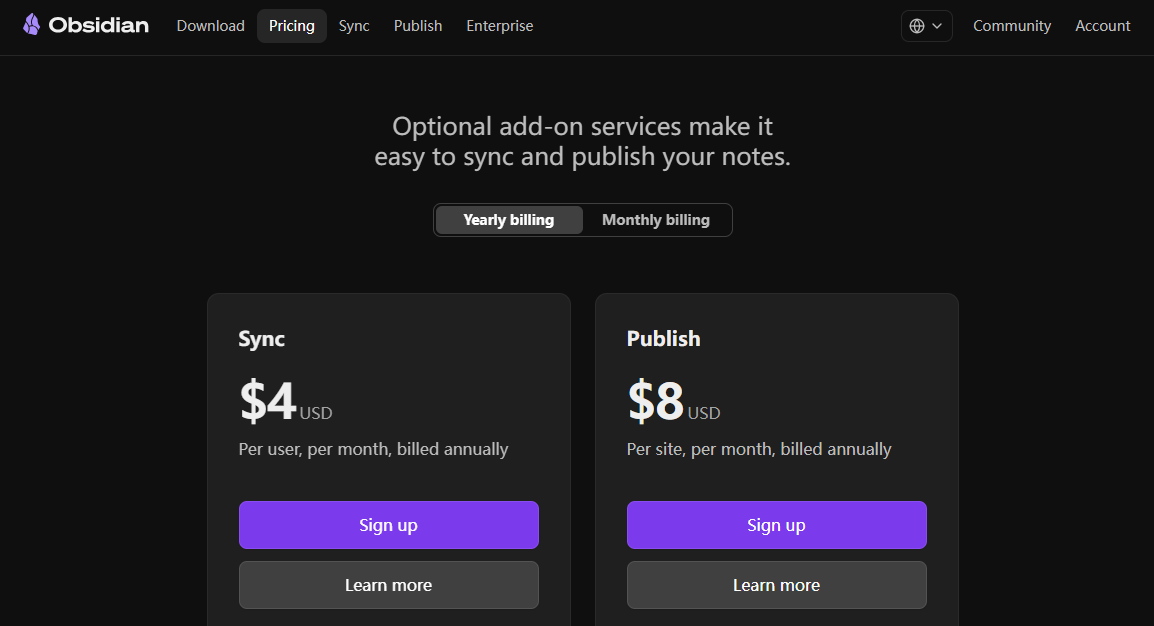The image size is (1154, 626).
Task: Click the Publish card heading
Action: click(x=663, y=338)
